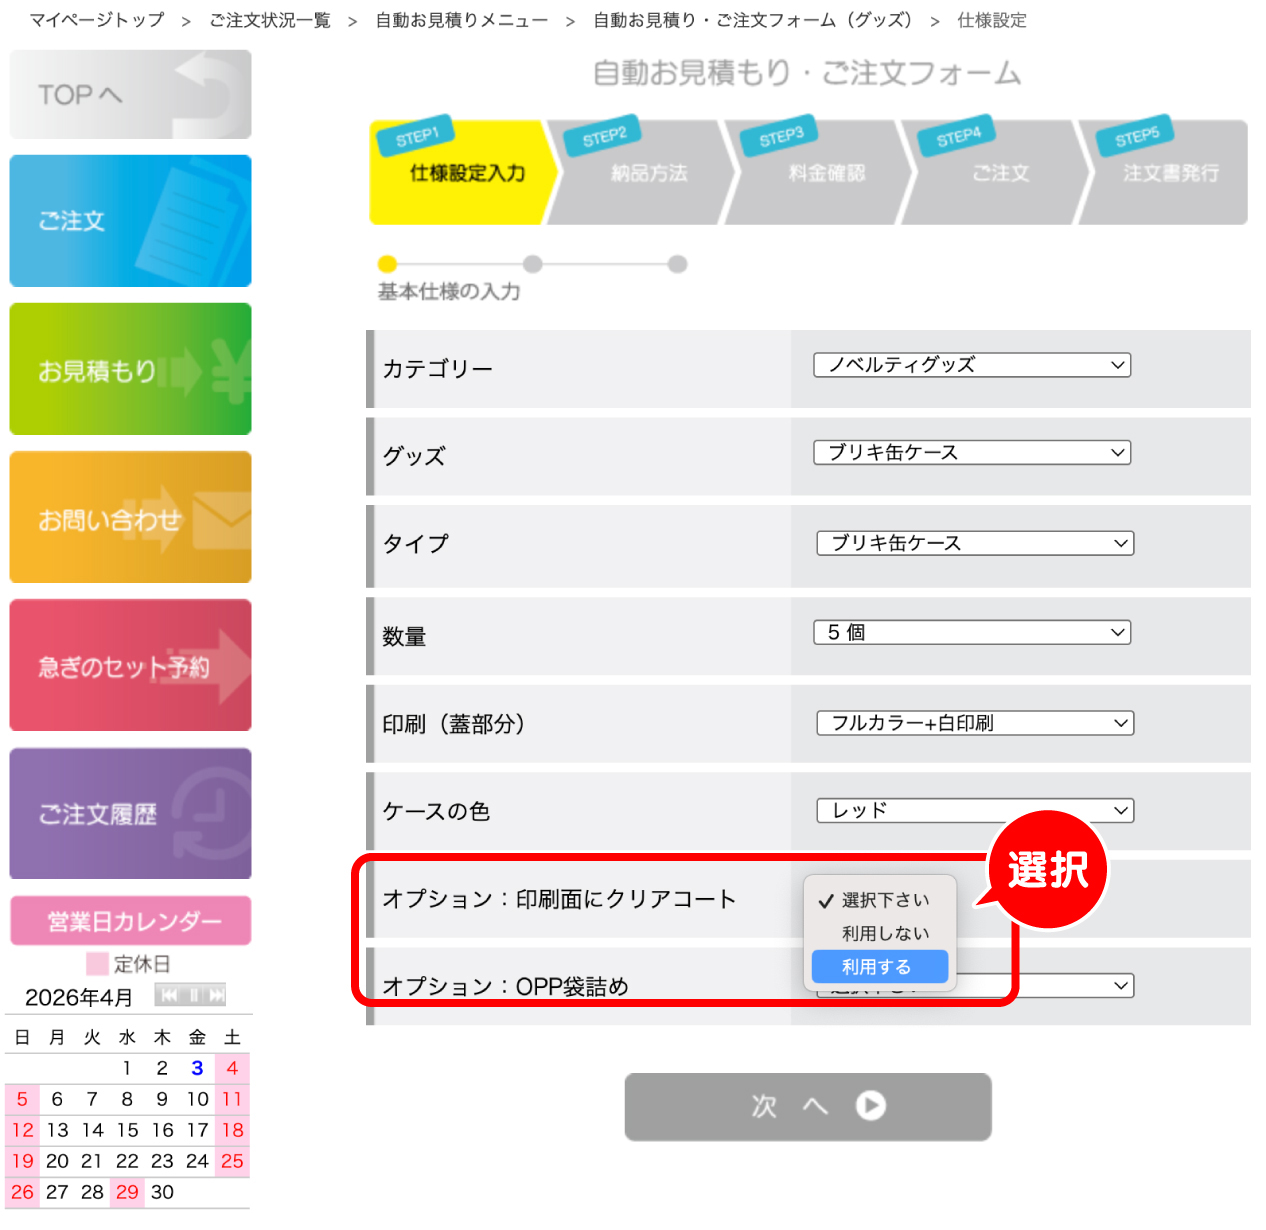The width and height of the screenshot is (1266, 1230).
Task: Expand the カテゴリー dropdown
Action: (x=971, y=365)
